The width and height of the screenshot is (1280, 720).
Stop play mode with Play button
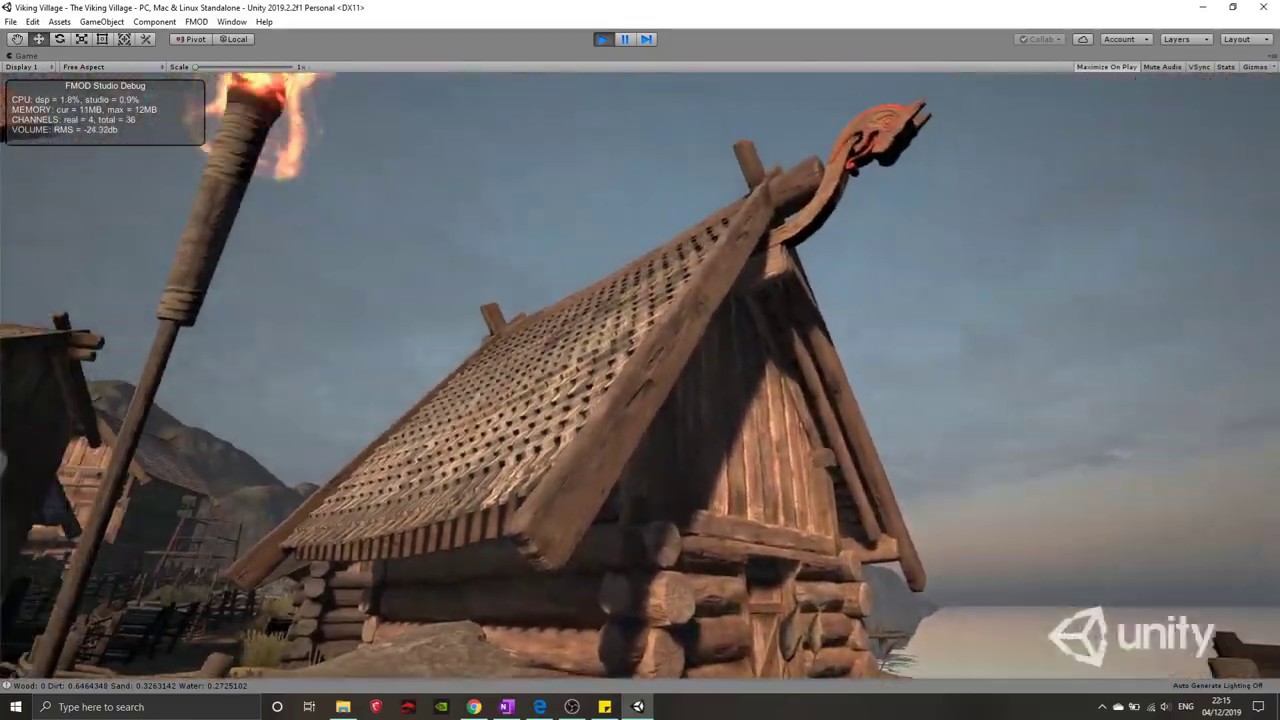(x=603, y=39)
